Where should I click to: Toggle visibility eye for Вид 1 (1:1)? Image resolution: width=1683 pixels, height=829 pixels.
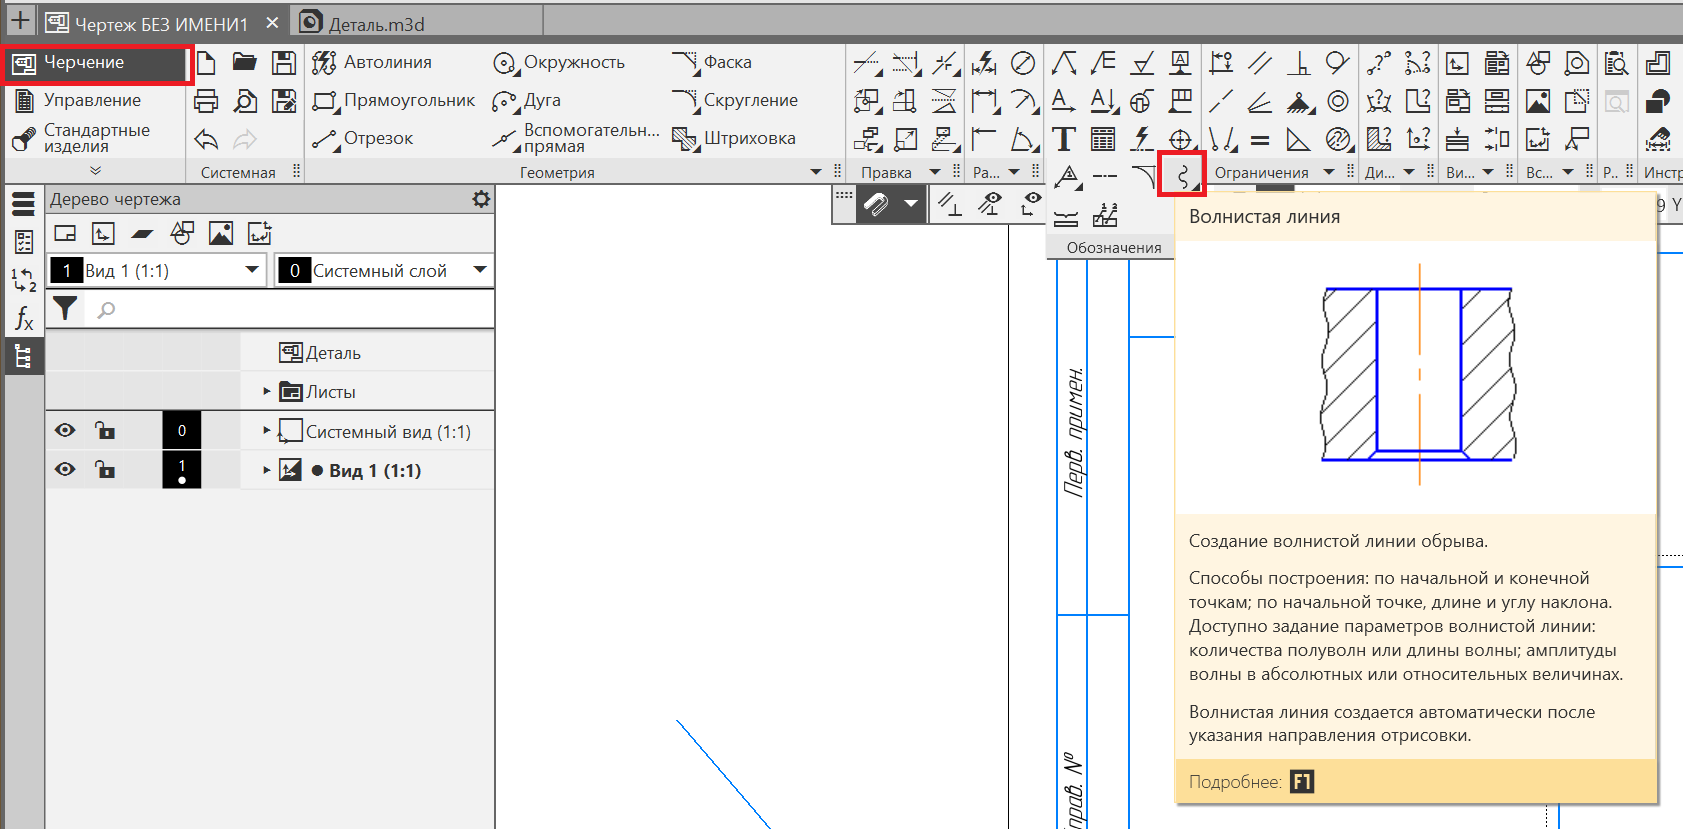click(x=65, y=469)
